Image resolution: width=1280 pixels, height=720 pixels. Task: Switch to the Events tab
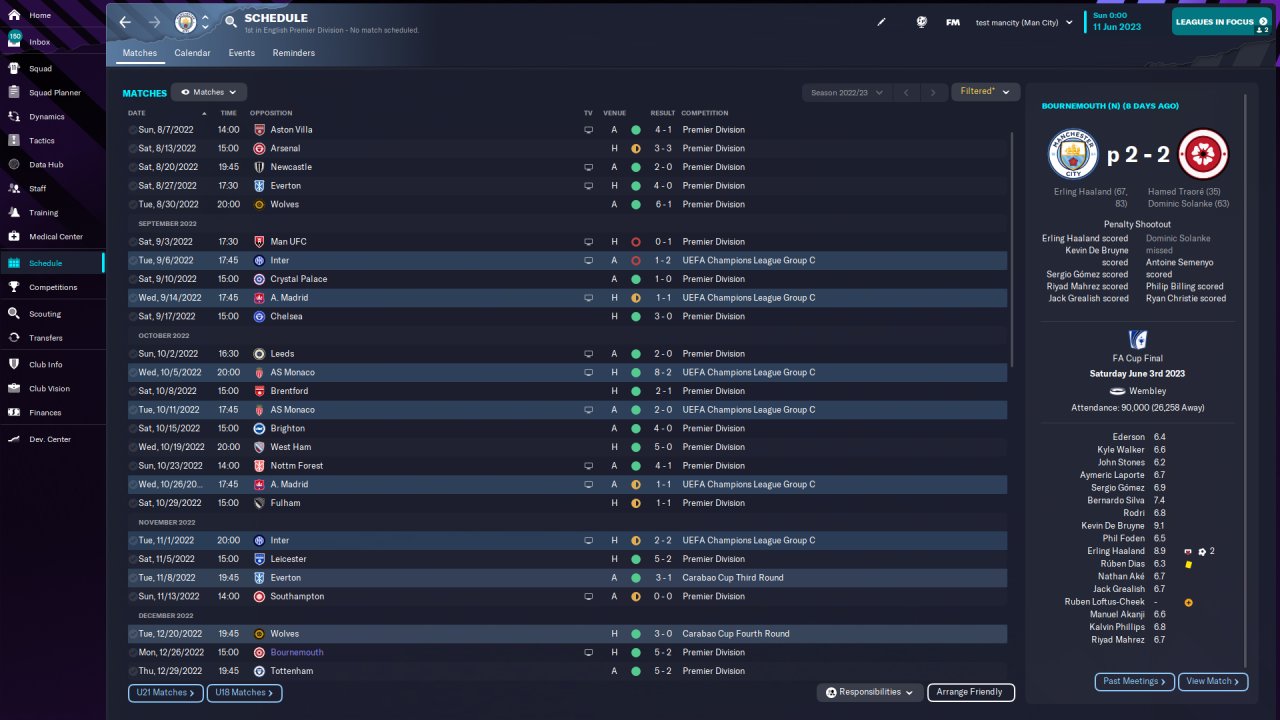pyautogui.click(x=241, y=53)
